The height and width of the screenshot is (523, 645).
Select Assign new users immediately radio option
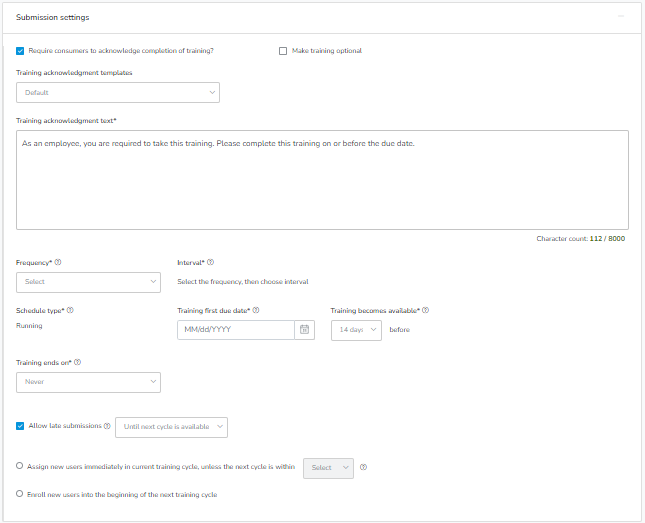[19, 466]
